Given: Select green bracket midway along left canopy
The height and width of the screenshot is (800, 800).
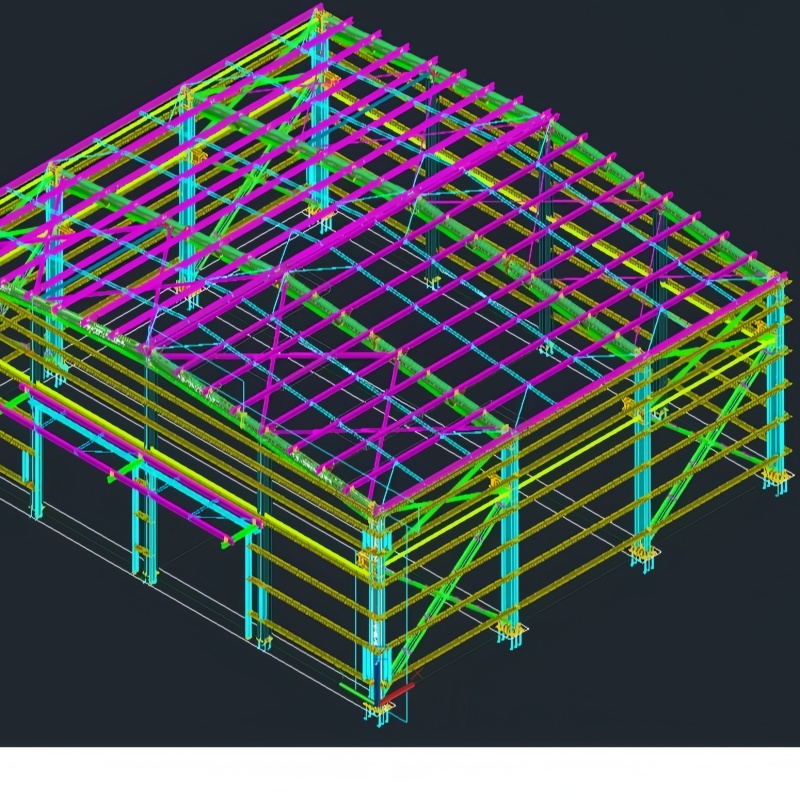Looking at the screenshot, I should 126,469.
